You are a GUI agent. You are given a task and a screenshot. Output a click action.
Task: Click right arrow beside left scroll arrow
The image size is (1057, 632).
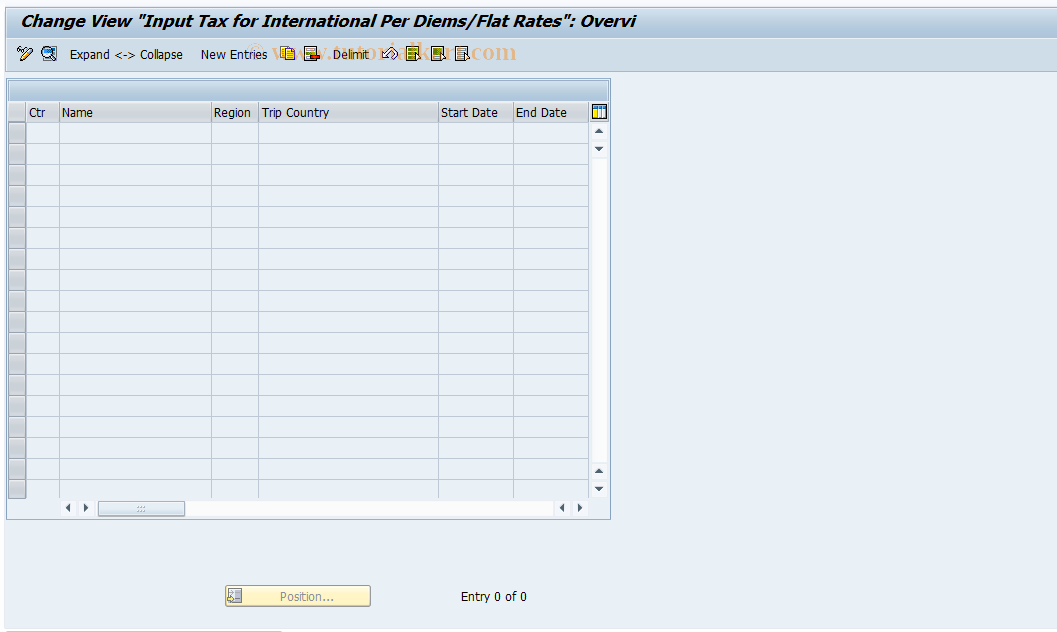tap(86, 508)
